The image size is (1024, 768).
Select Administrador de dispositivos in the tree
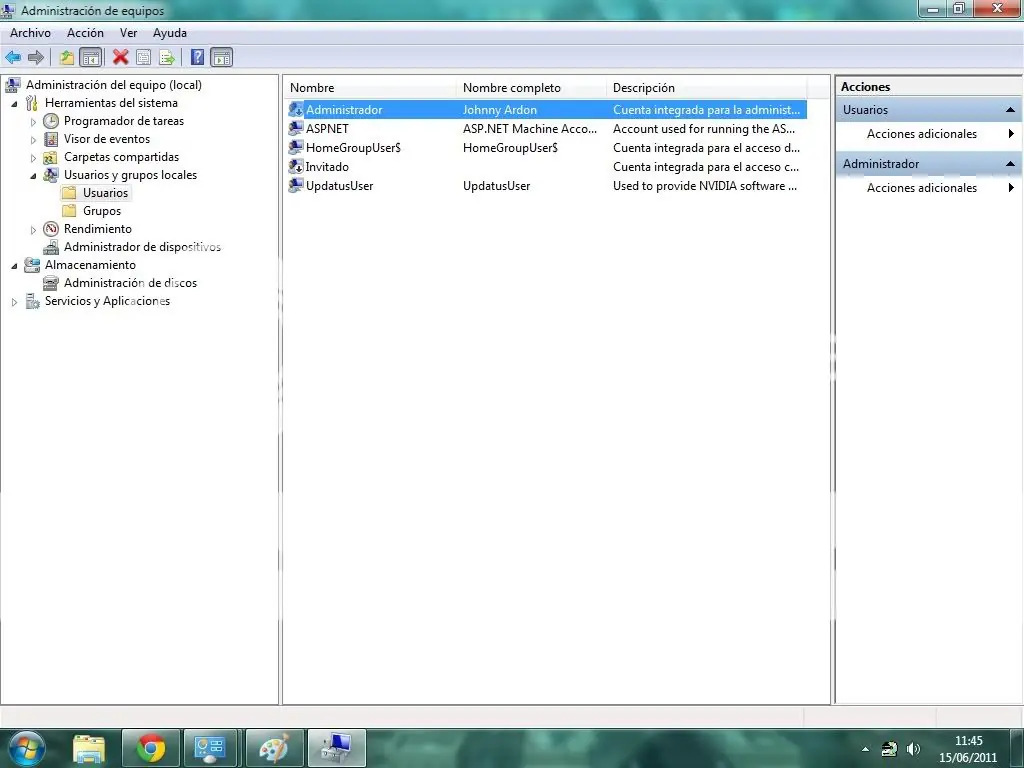(142, 247)
